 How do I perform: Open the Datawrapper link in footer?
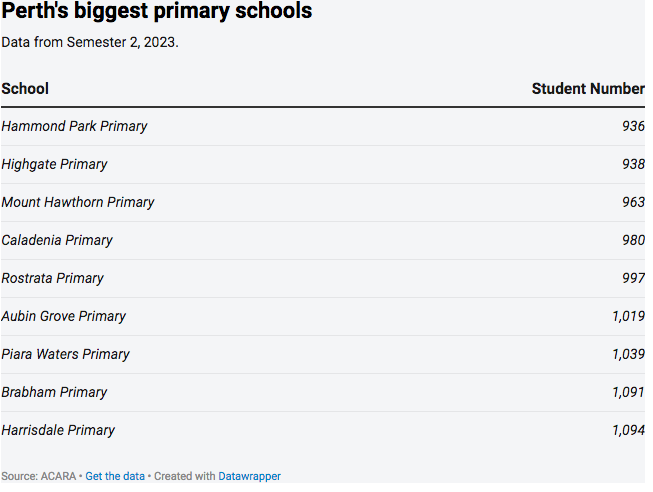(250, 476)
